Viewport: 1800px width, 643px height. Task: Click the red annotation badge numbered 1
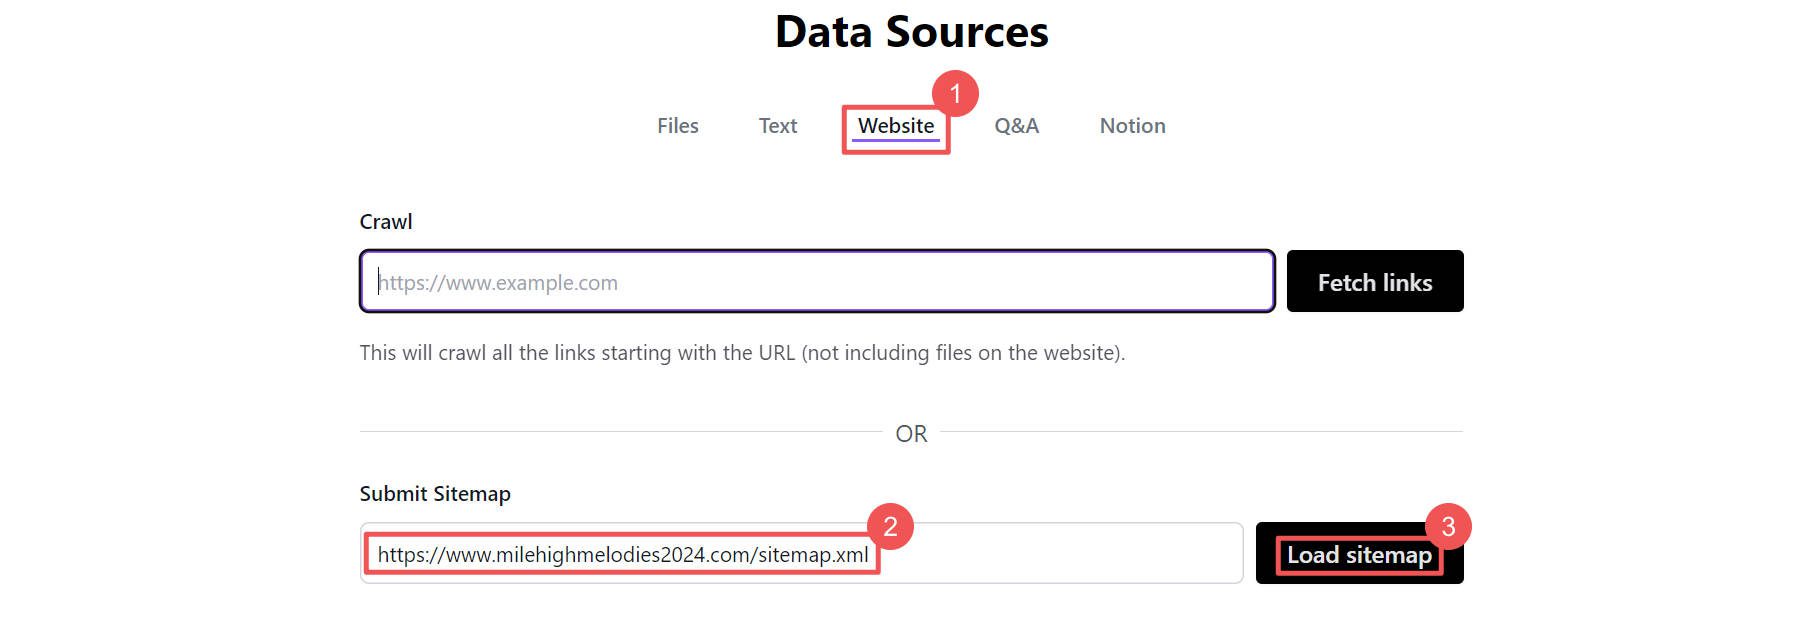pos(958,95)
